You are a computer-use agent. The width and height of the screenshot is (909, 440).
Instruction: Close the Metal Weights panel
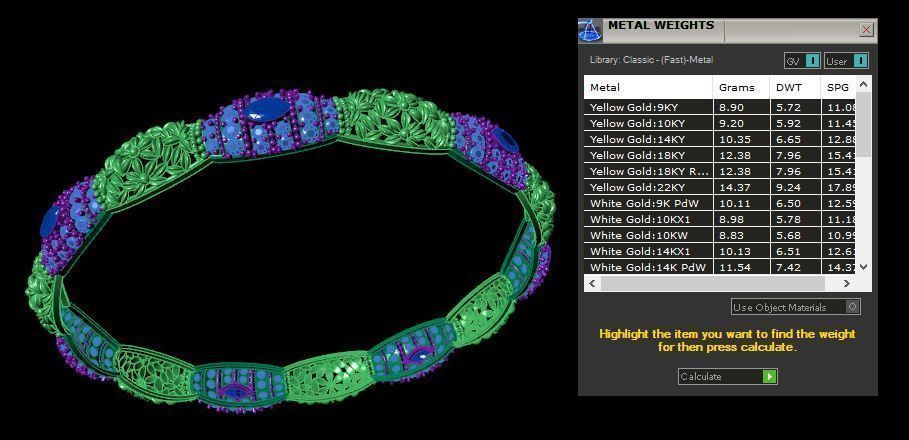pos(866,30)
